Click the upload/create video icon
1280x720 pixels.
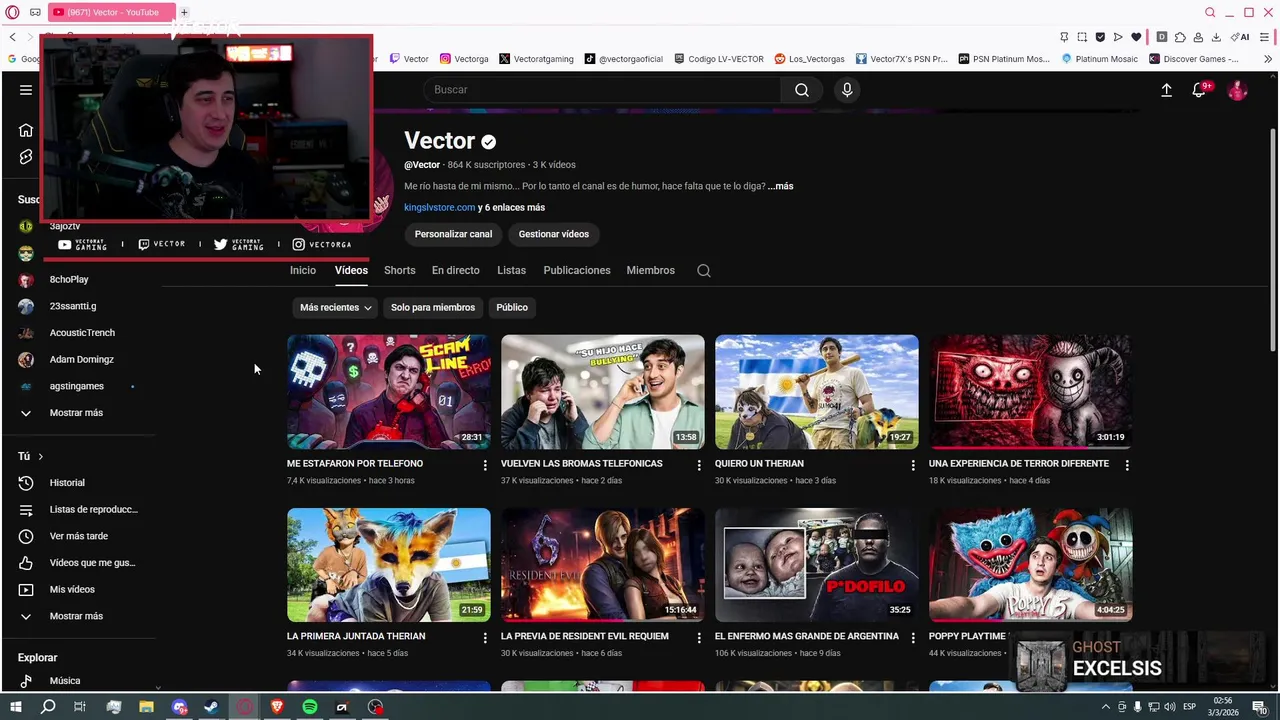tap(1166, 90)
